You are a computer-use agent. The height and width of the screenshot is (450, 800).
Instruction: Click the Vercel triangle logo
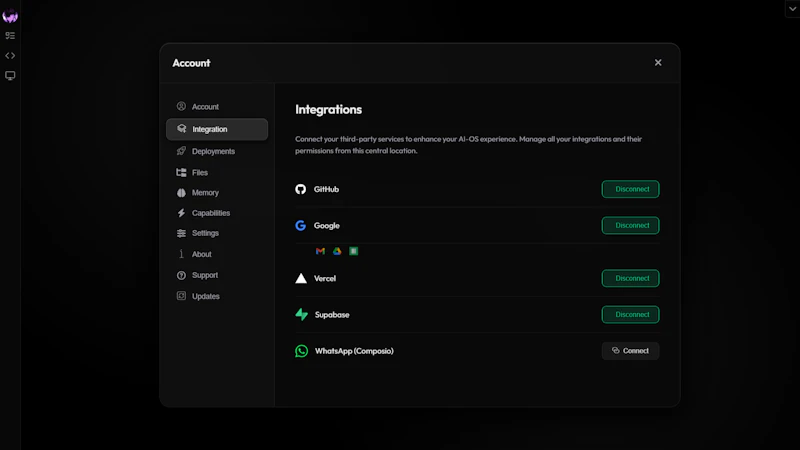(x=301, y=278)
